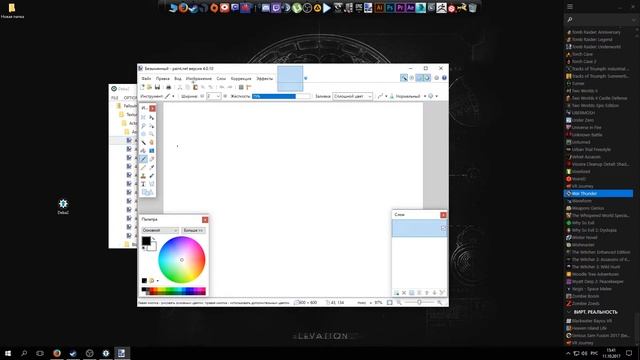Screen dimensions: 640x360
Task: Select the Zoom tool in Tools window
Action: pyautogui.click(x=151, y=134)
